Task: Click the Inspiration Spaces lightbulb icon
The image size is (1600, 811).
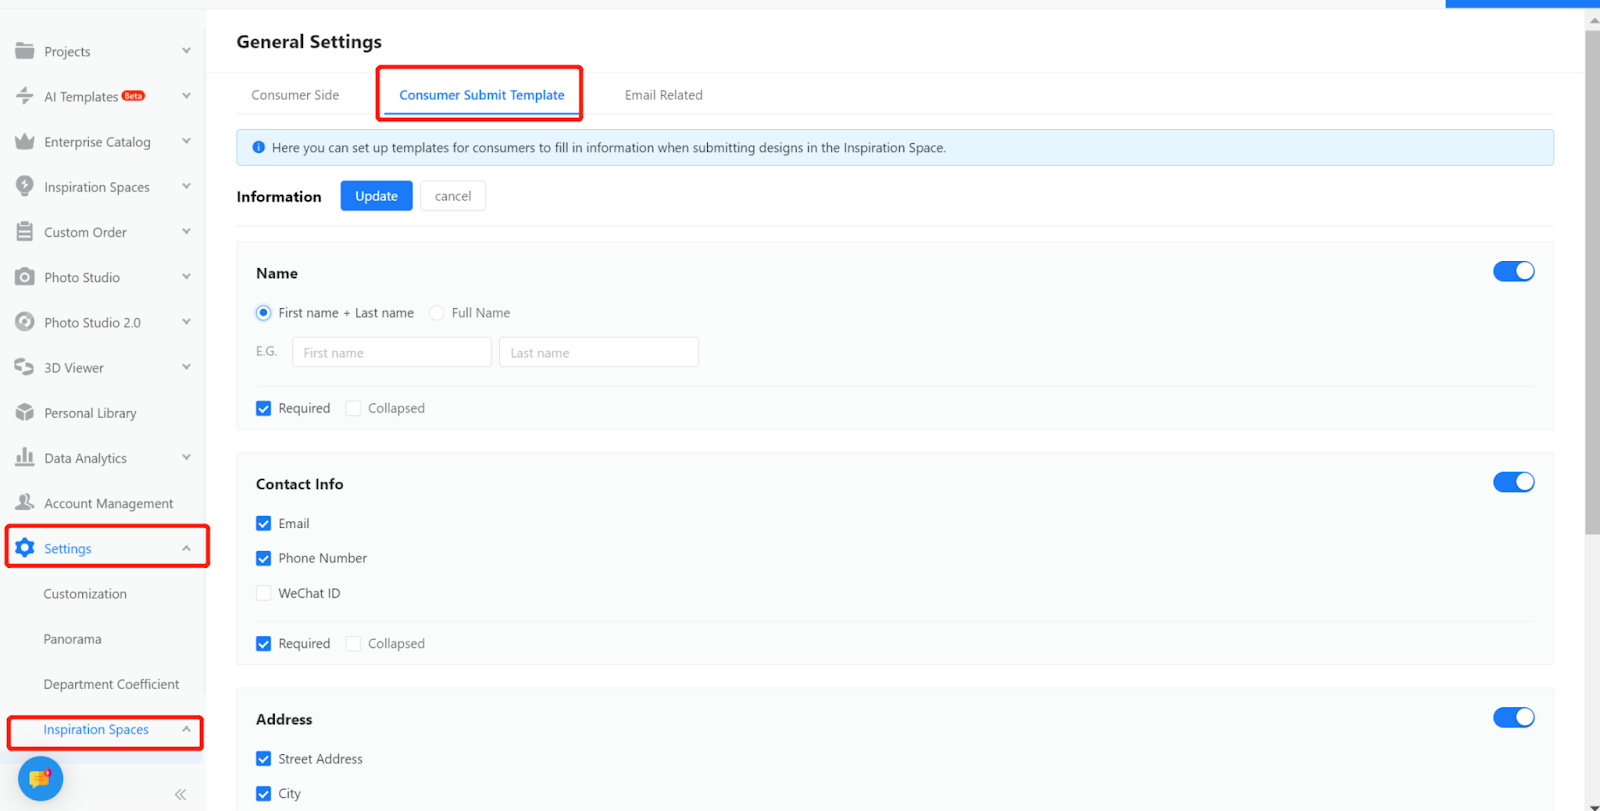Action: (25, 186)
